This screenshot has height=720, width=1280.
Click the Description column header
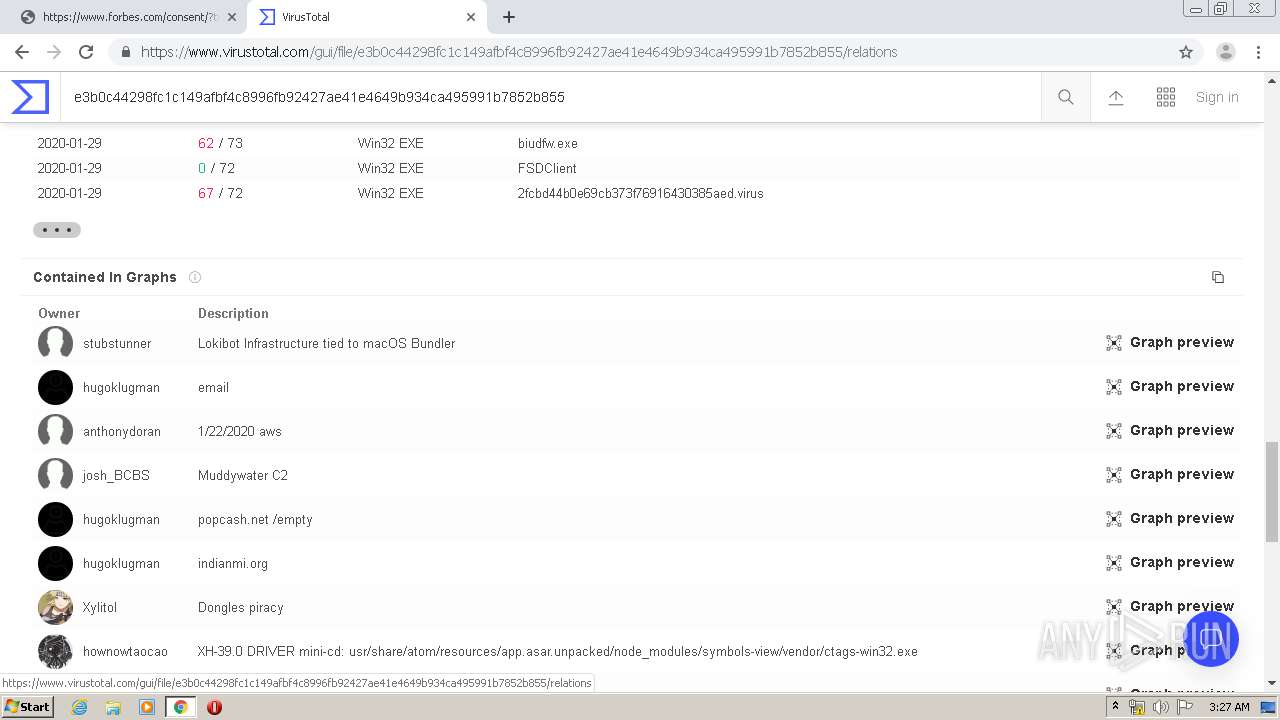tap(233, 313)
